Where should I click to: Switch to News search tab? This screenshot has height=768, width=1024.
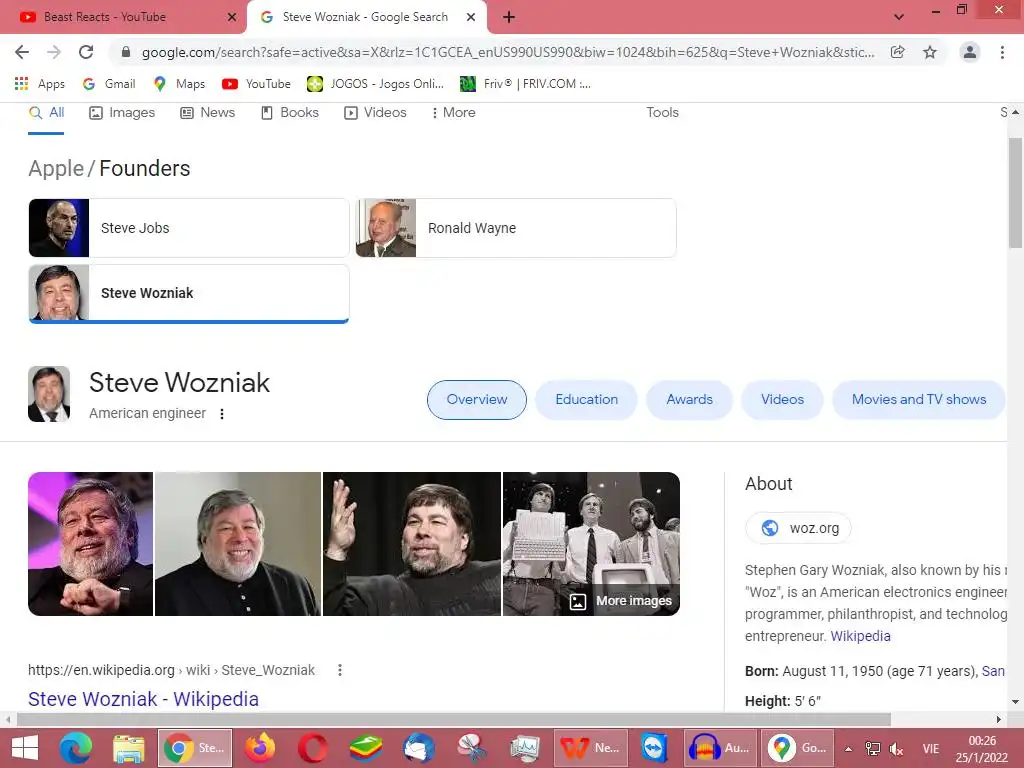click(208, 112)
